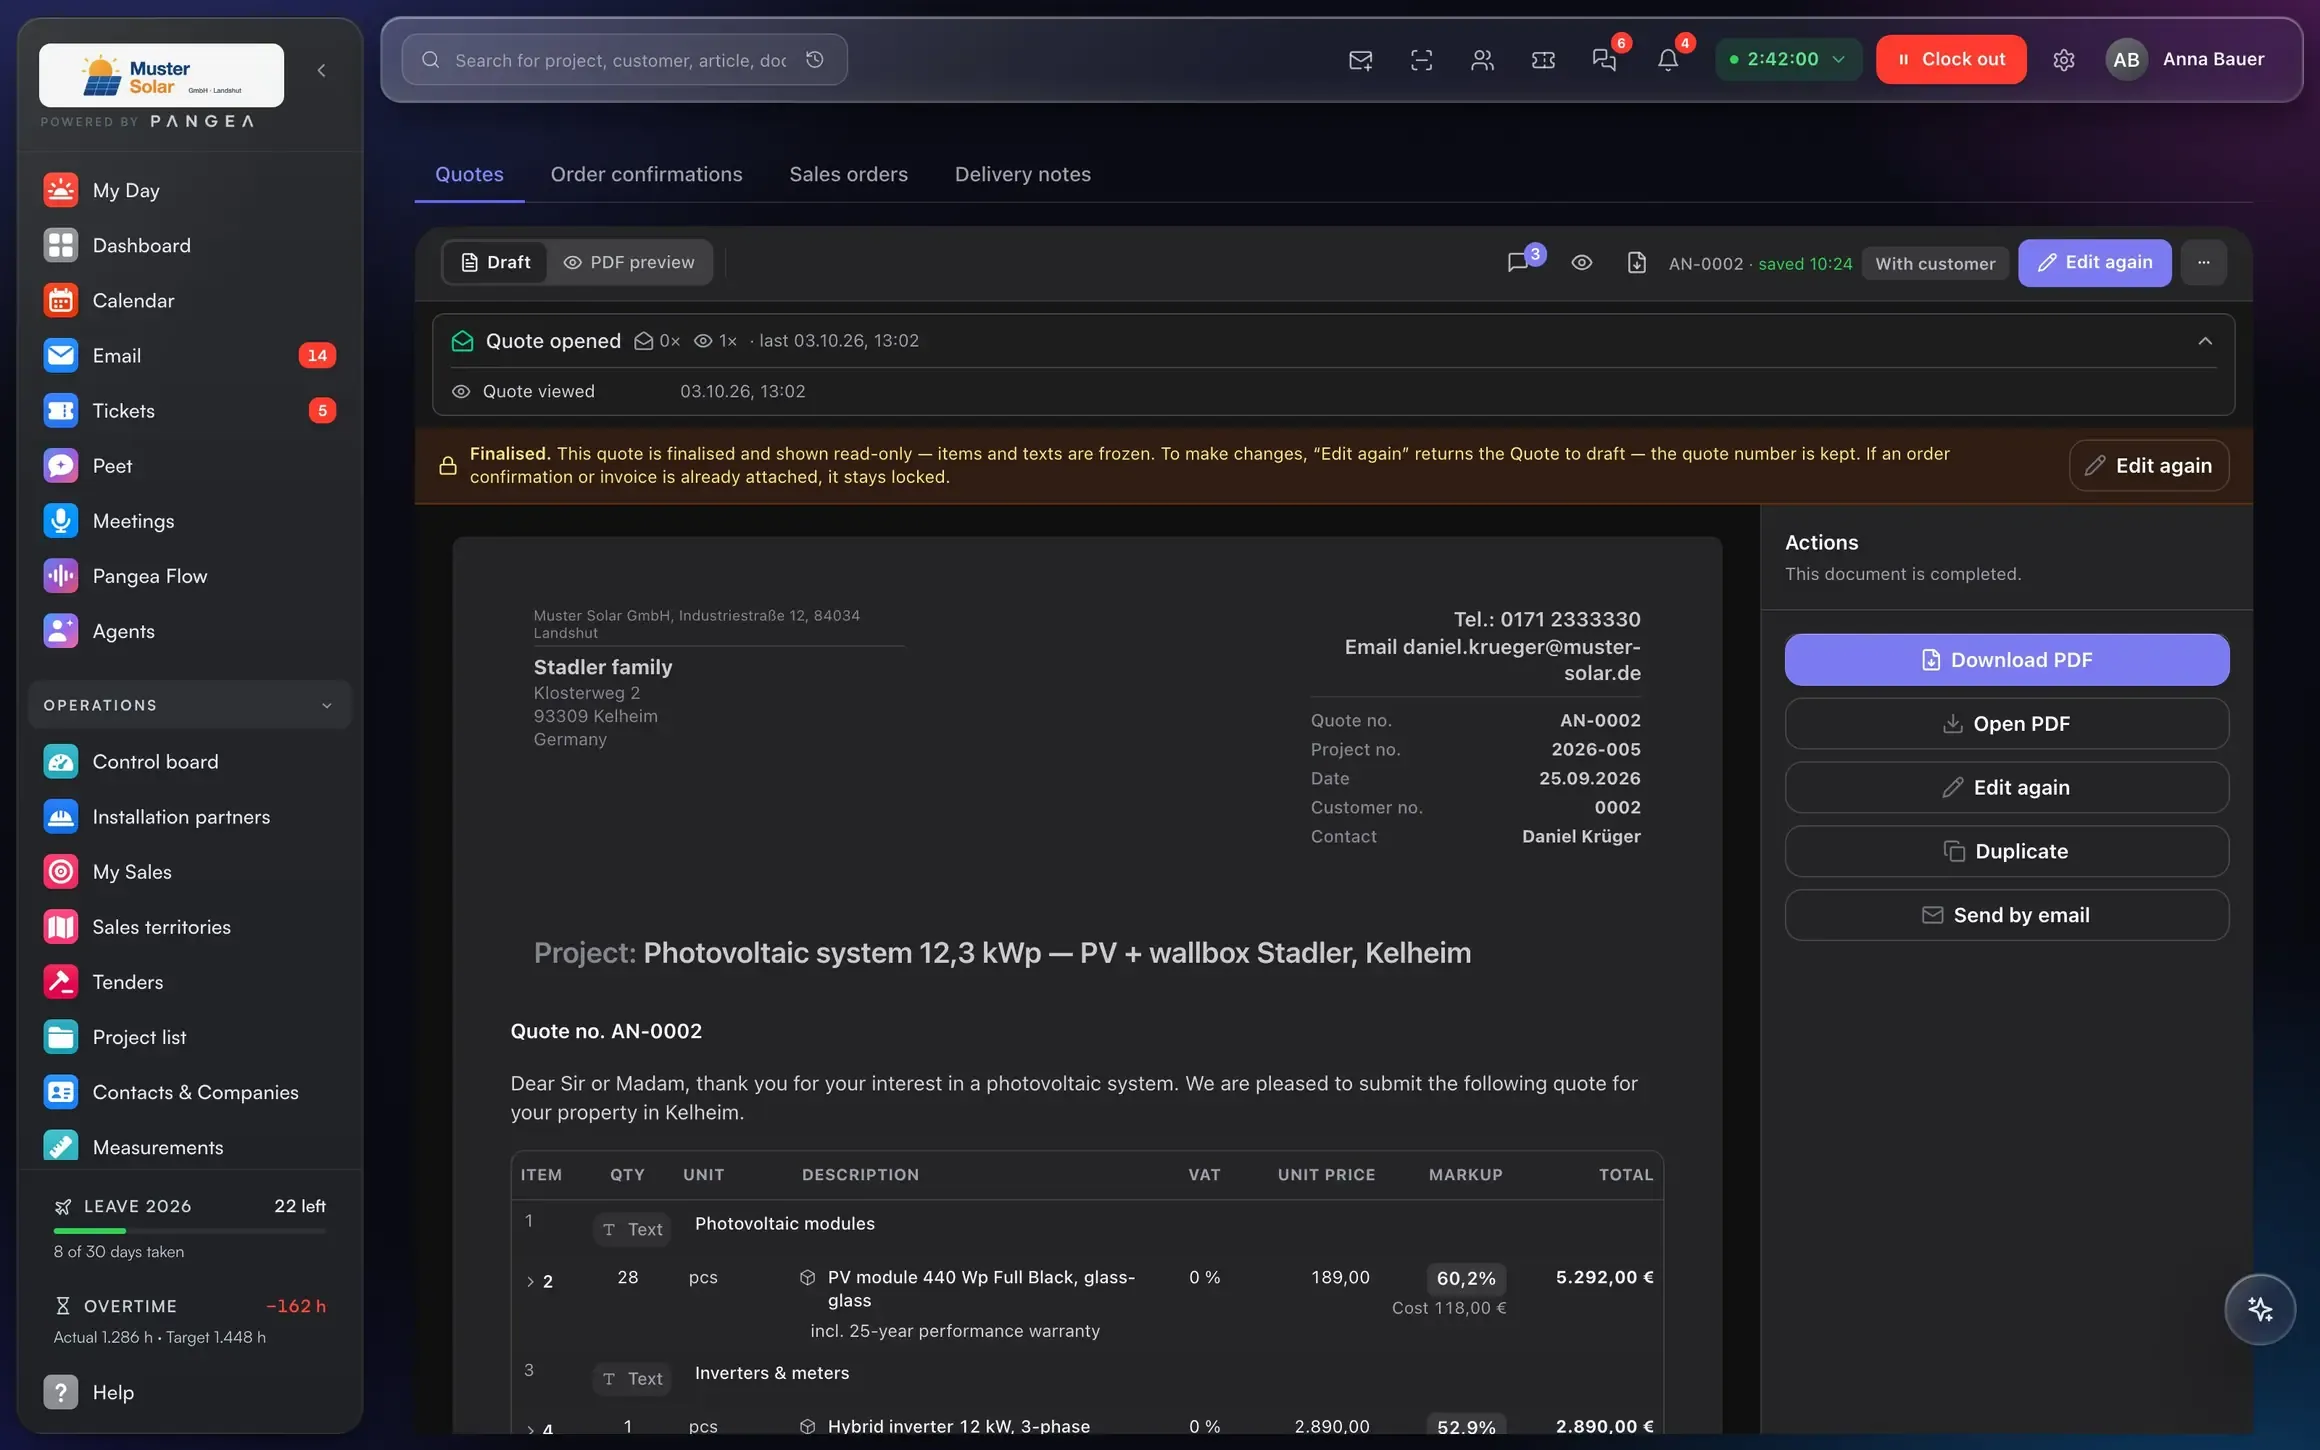Viewport: 2320px width, 1450px height.
Task: Collapse the OPERATIONS section
Action: click(x=189, y=705)
